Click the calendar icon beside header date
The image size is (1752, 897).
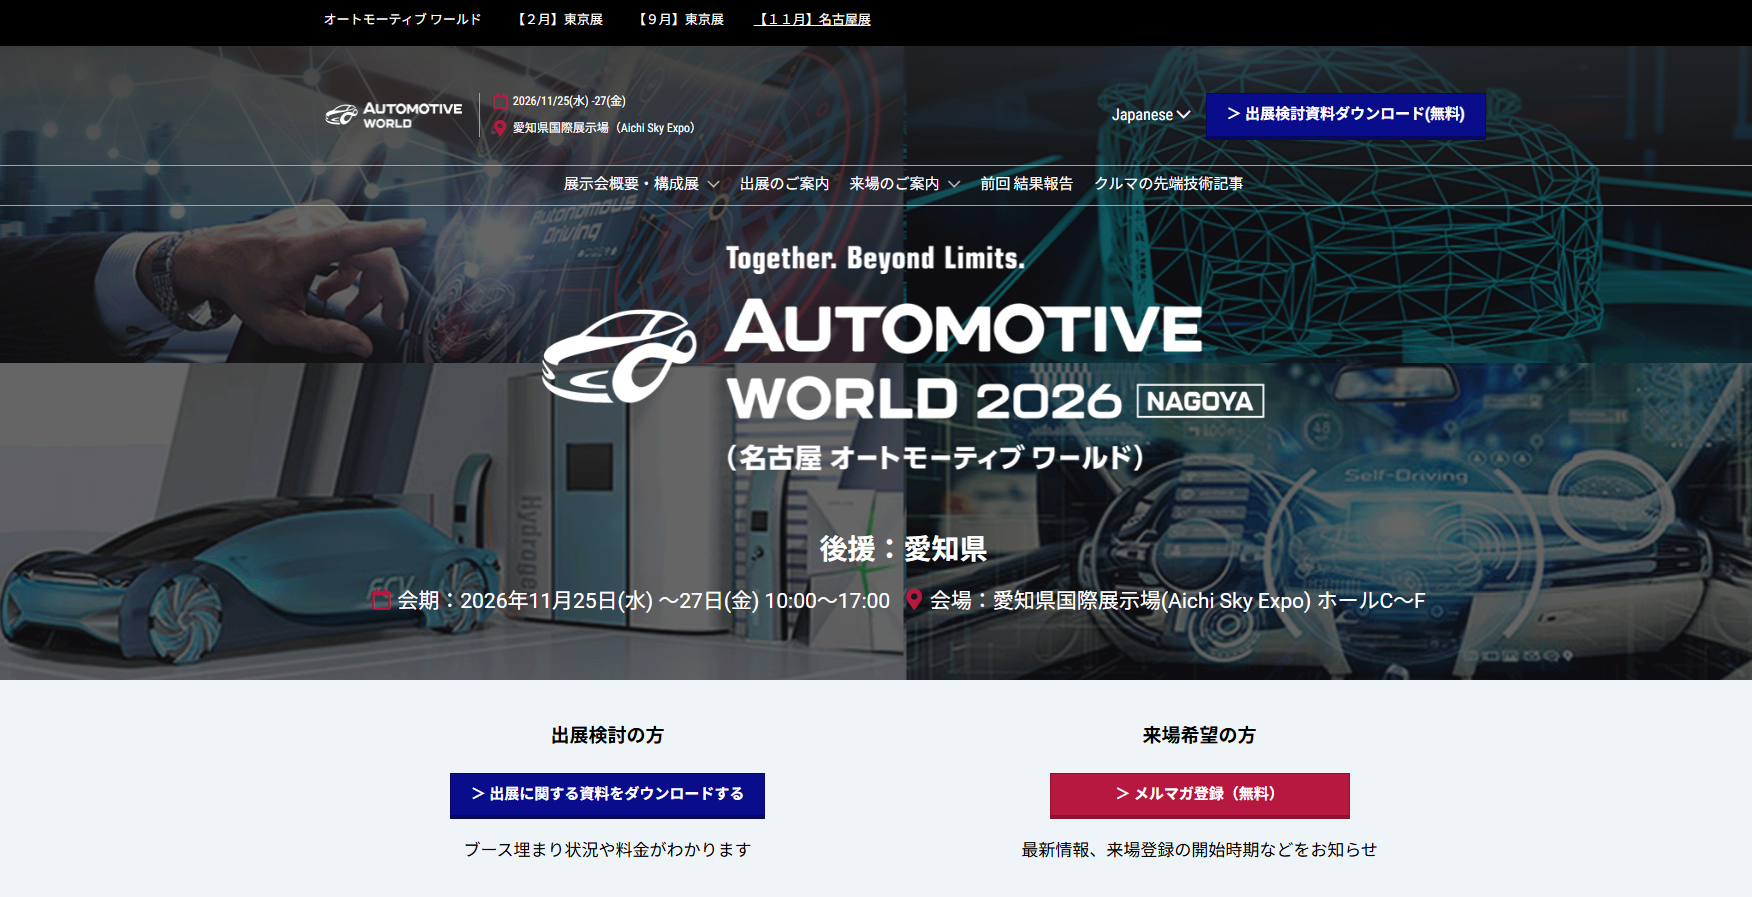(x=500, y=101)
